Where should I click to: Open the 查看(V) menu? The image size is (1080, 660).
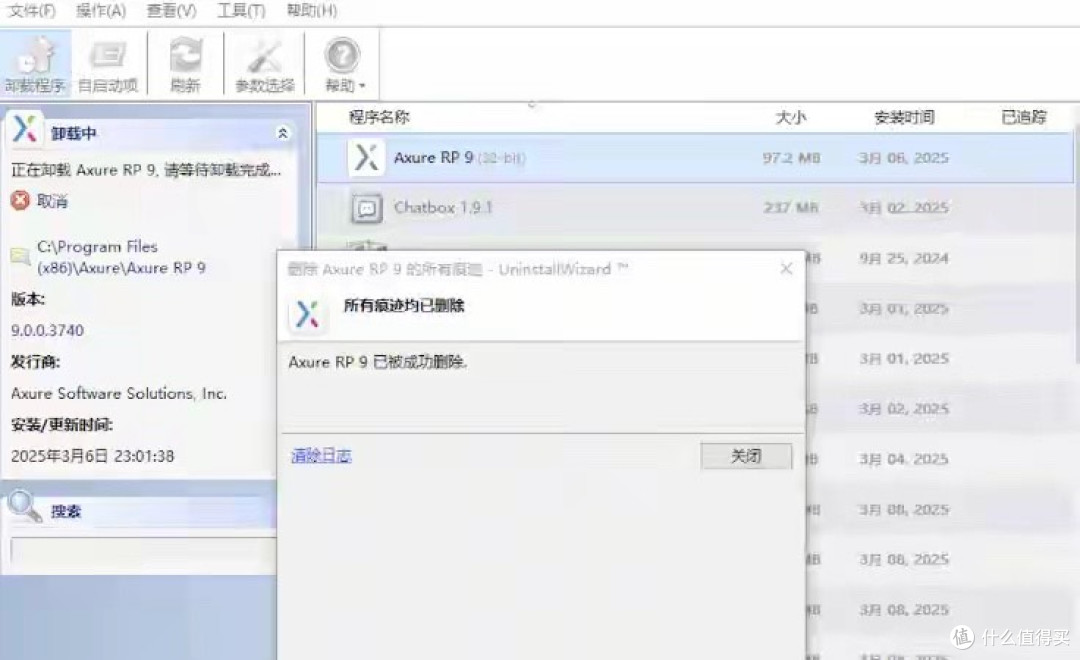(172, 10)
